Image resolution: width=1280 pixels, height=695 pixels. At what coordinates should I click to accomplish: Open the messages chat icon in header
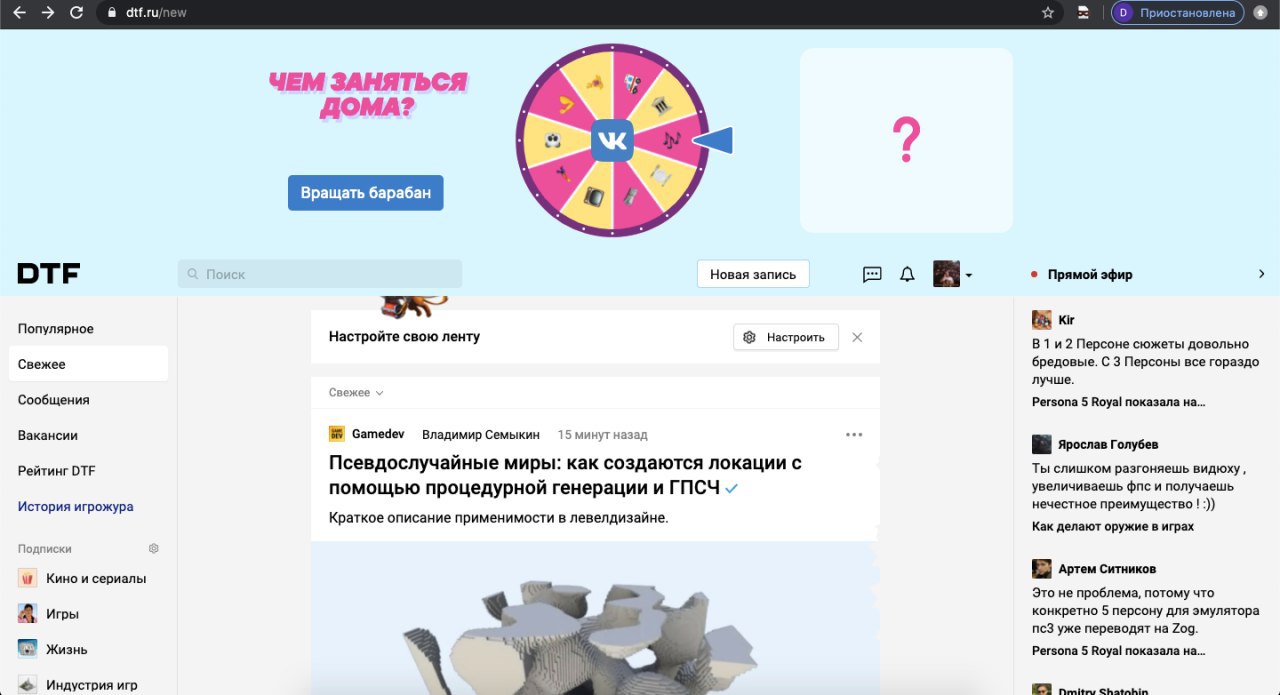(x=872, y=274)
